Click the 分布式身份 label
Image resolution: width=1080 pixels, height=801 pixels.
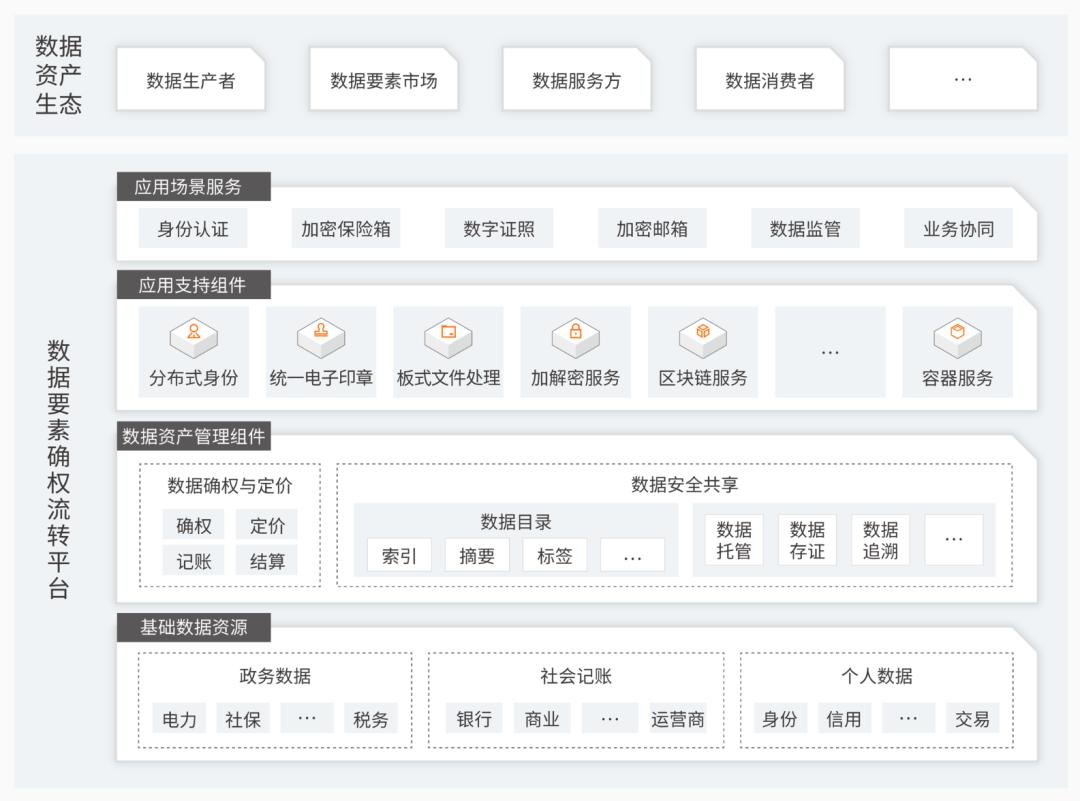(x=194, y=377)
